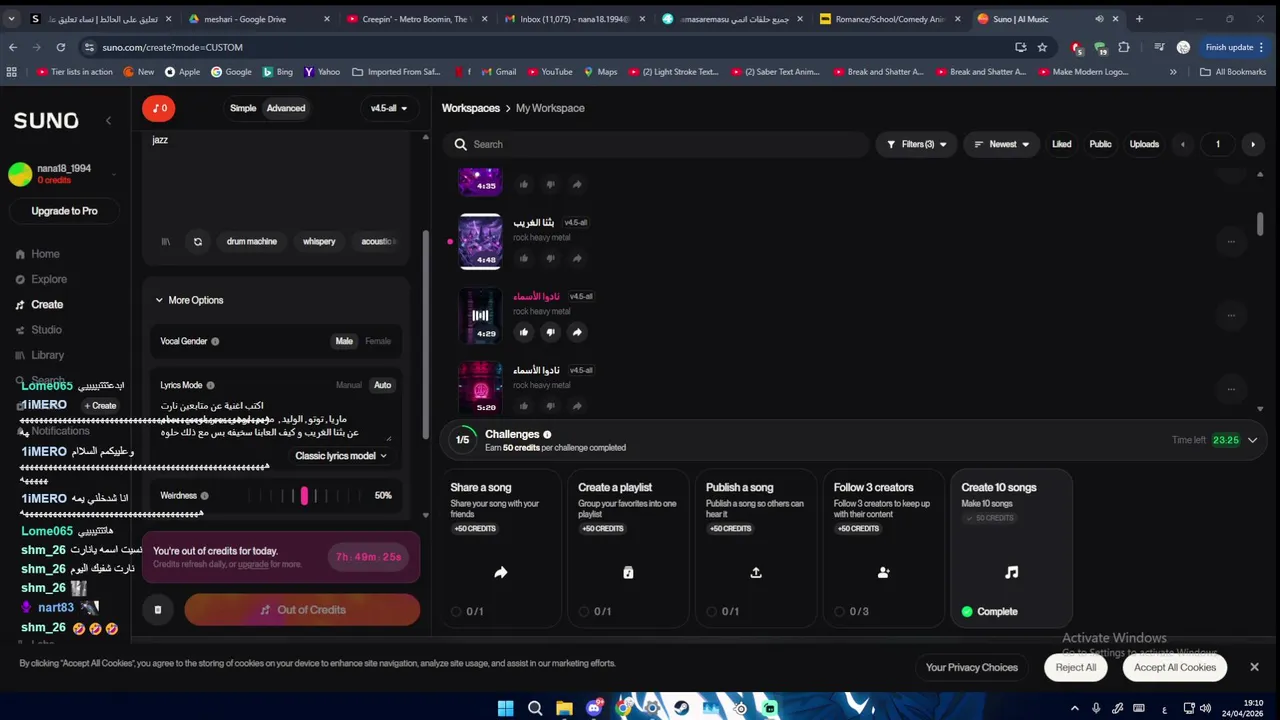
Task: Collapse the Challenges panel chevron
Action: point(1252,440)
